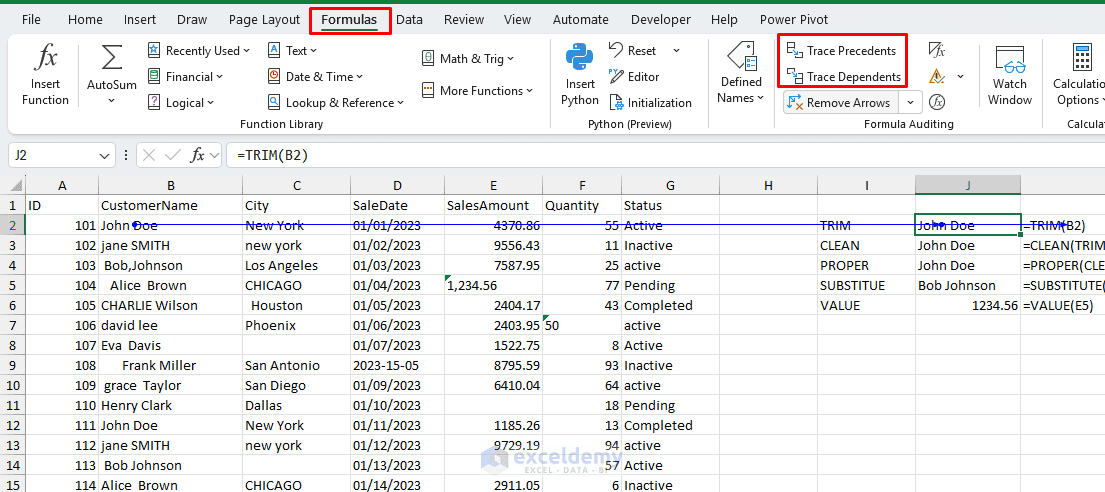Screen dimensions: 1105x492
Task: Click the formula bar Cancel icon
Action: pos(149,155)
